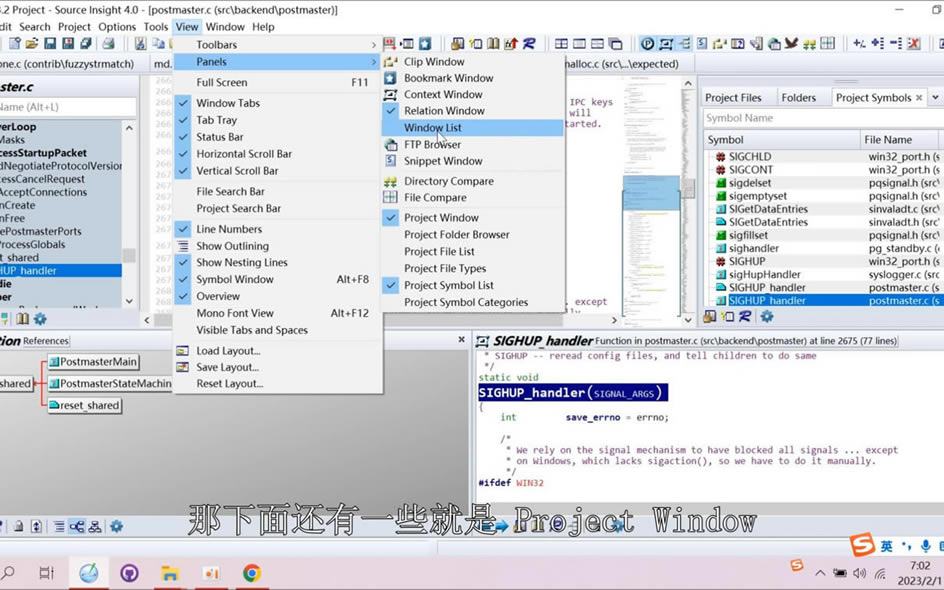
Task: Click the cascade windows toolbar icon
Action: click(615, 43)
